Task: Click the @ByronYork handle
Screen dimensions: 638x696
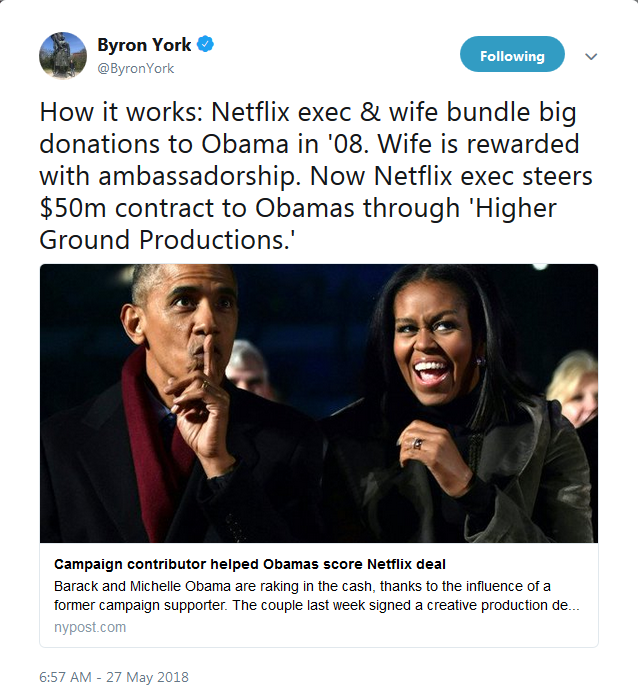Action: (136, 68)
